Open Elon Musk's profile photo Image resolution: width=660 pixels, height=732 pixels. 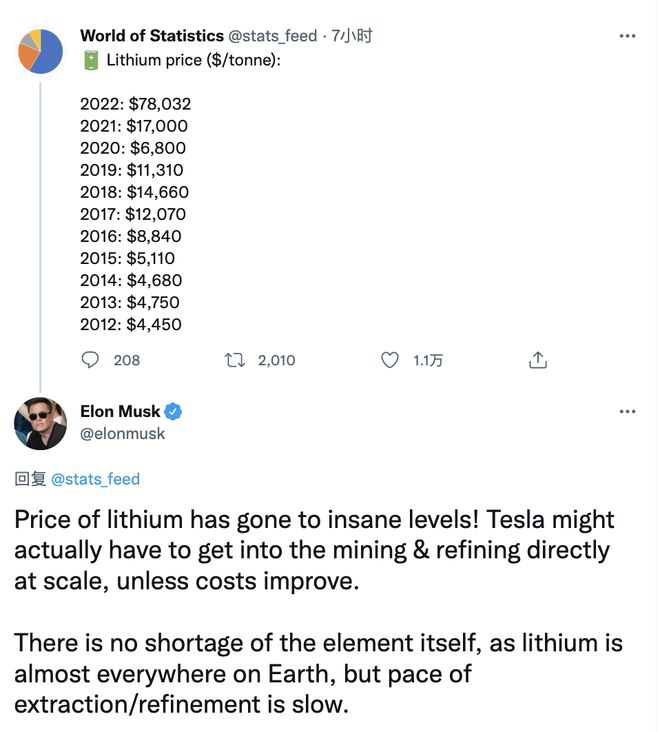[40, 422]
